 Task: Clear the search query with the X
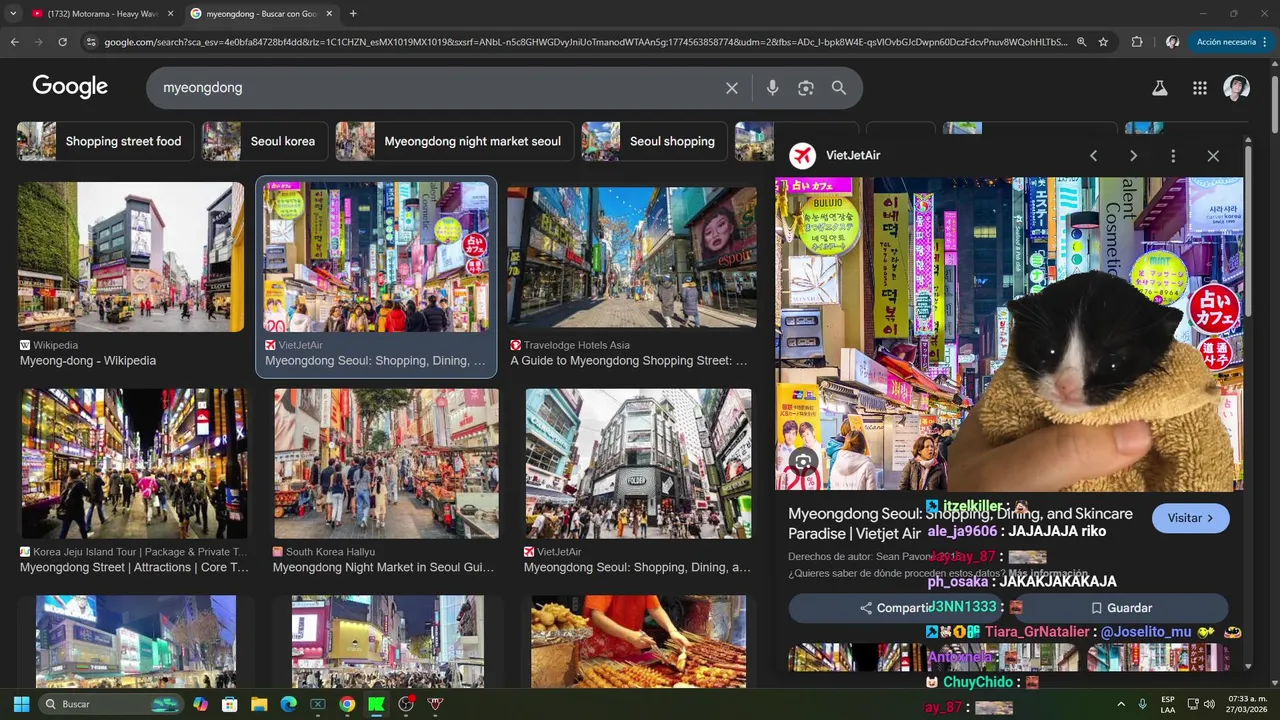[x=732, y=88]
